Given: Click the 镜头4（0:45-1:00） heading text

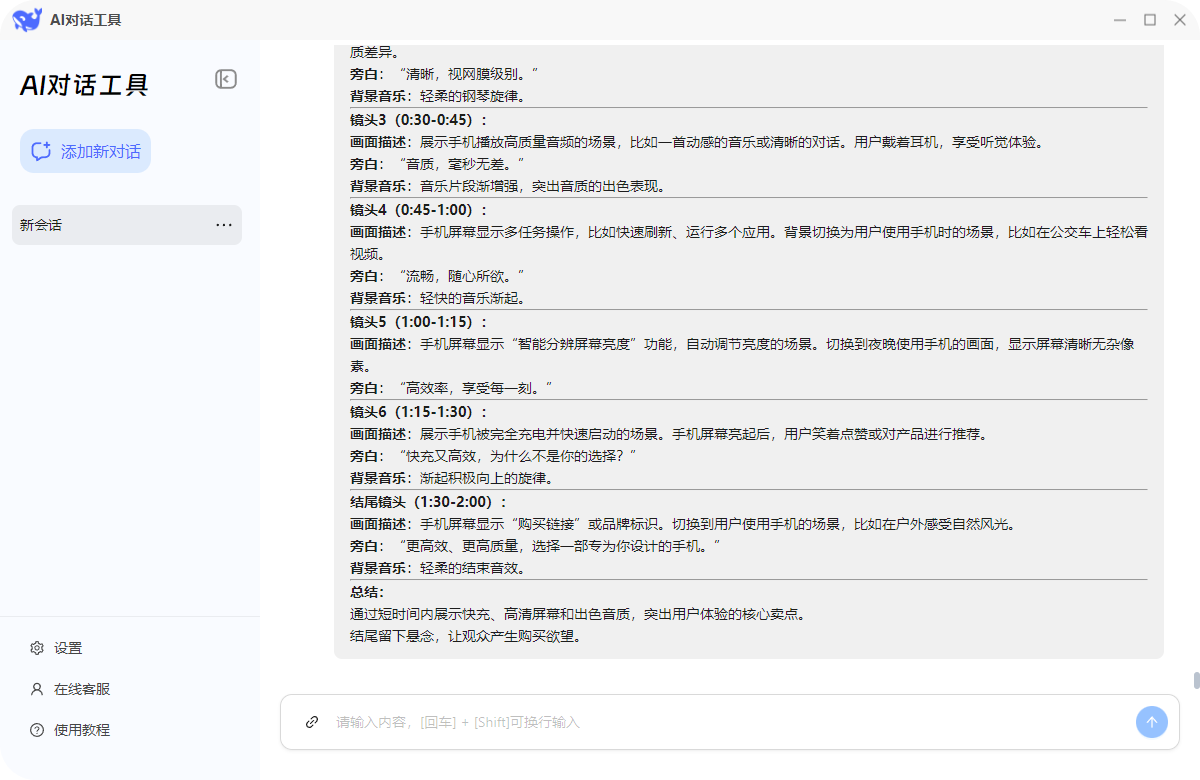Looking at the screenshot, I should (419, 210).
